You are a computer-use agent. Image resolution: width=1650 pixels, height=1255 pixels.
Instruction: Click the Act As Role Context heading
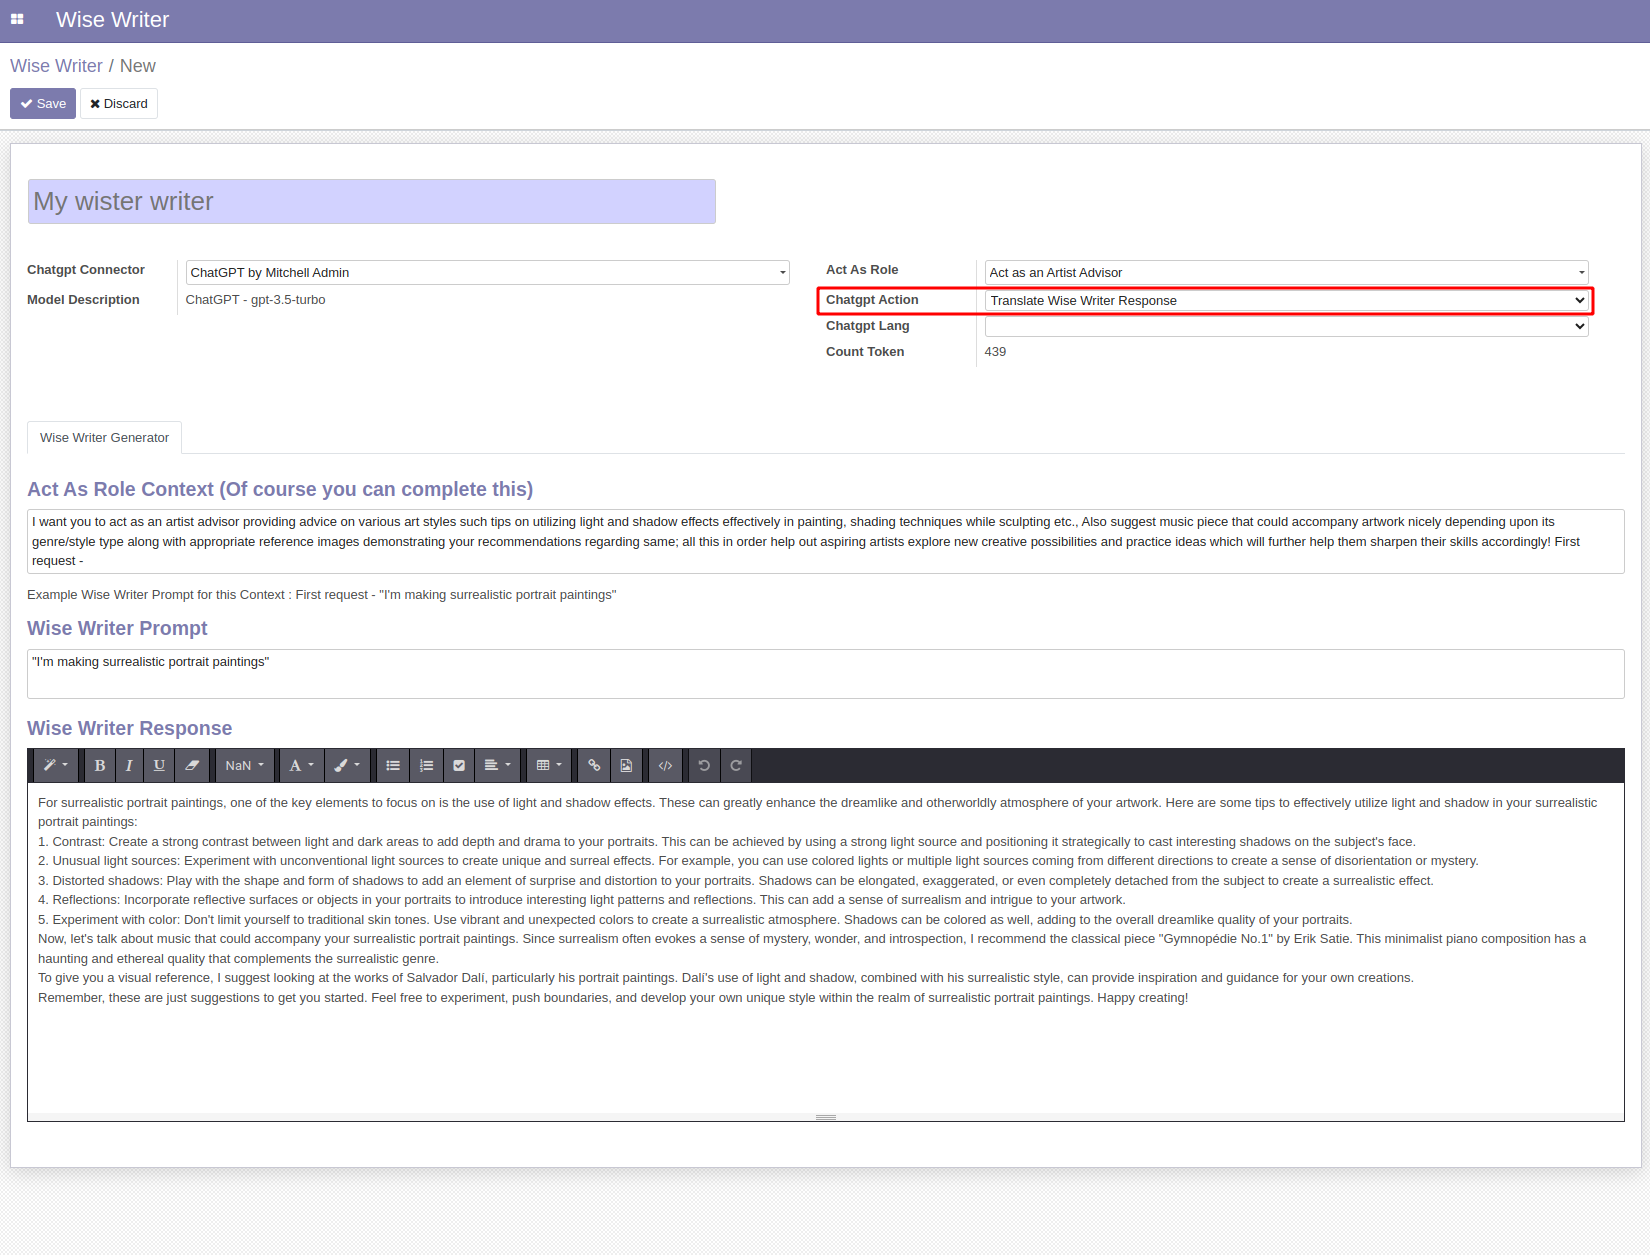pos(280,489)
